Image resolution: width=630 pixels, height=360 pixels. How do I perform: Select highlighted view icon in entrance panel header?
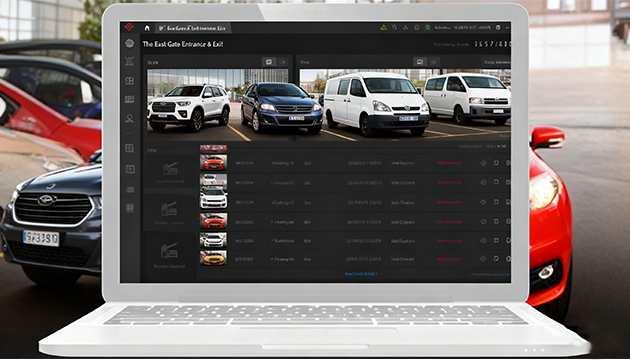pyautogui.click(x=269, y=62)
